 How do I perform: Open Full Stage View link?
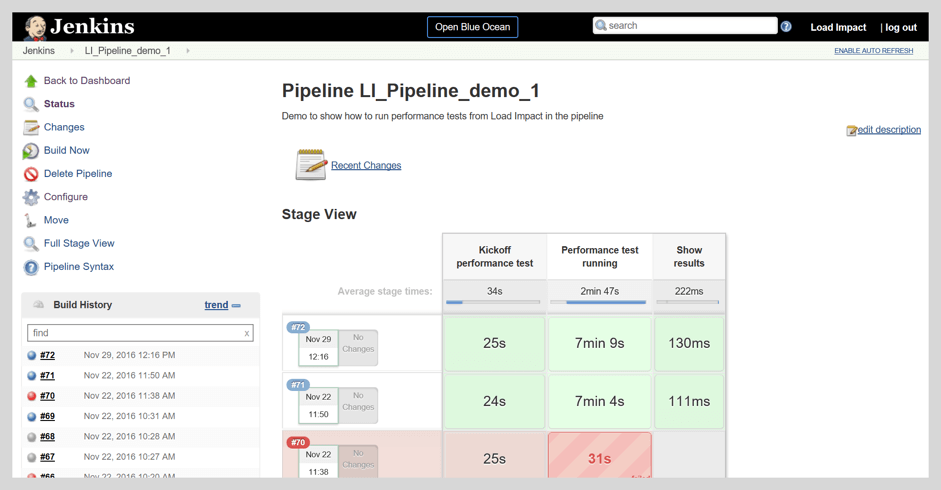pos(79,243)
